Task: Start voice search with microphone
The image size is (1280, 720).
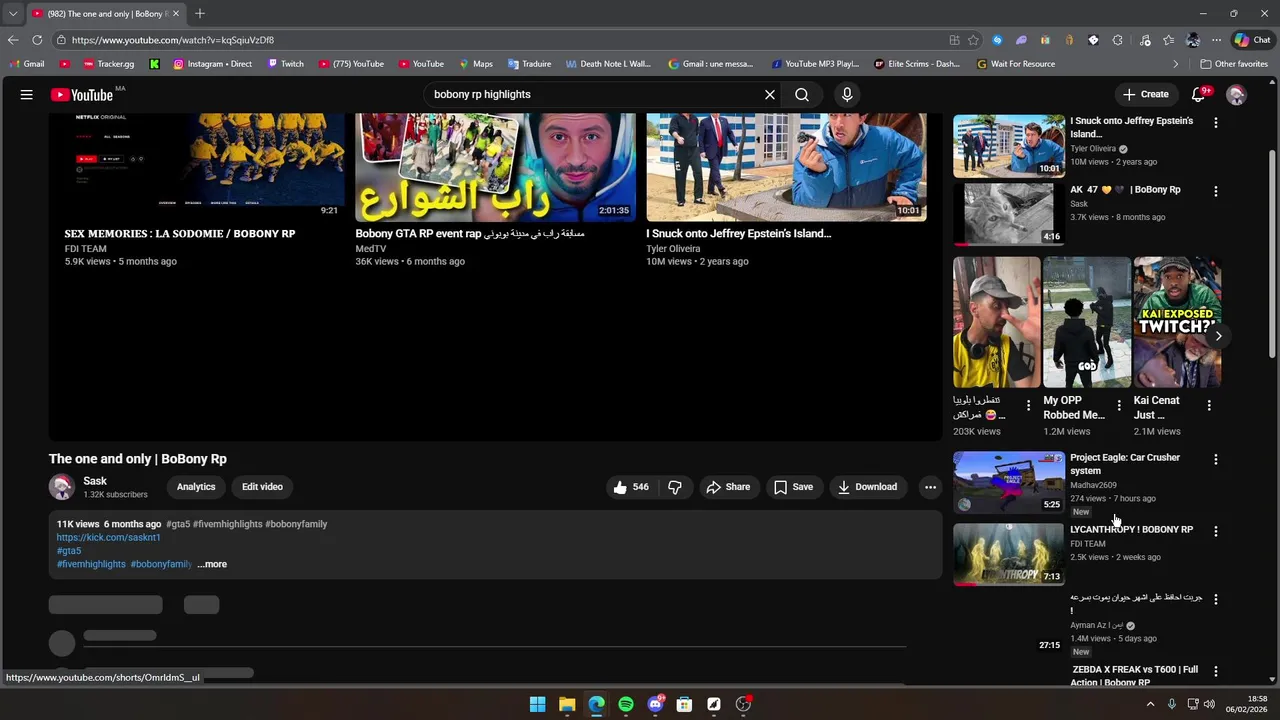Action: [x=847, y=94]
